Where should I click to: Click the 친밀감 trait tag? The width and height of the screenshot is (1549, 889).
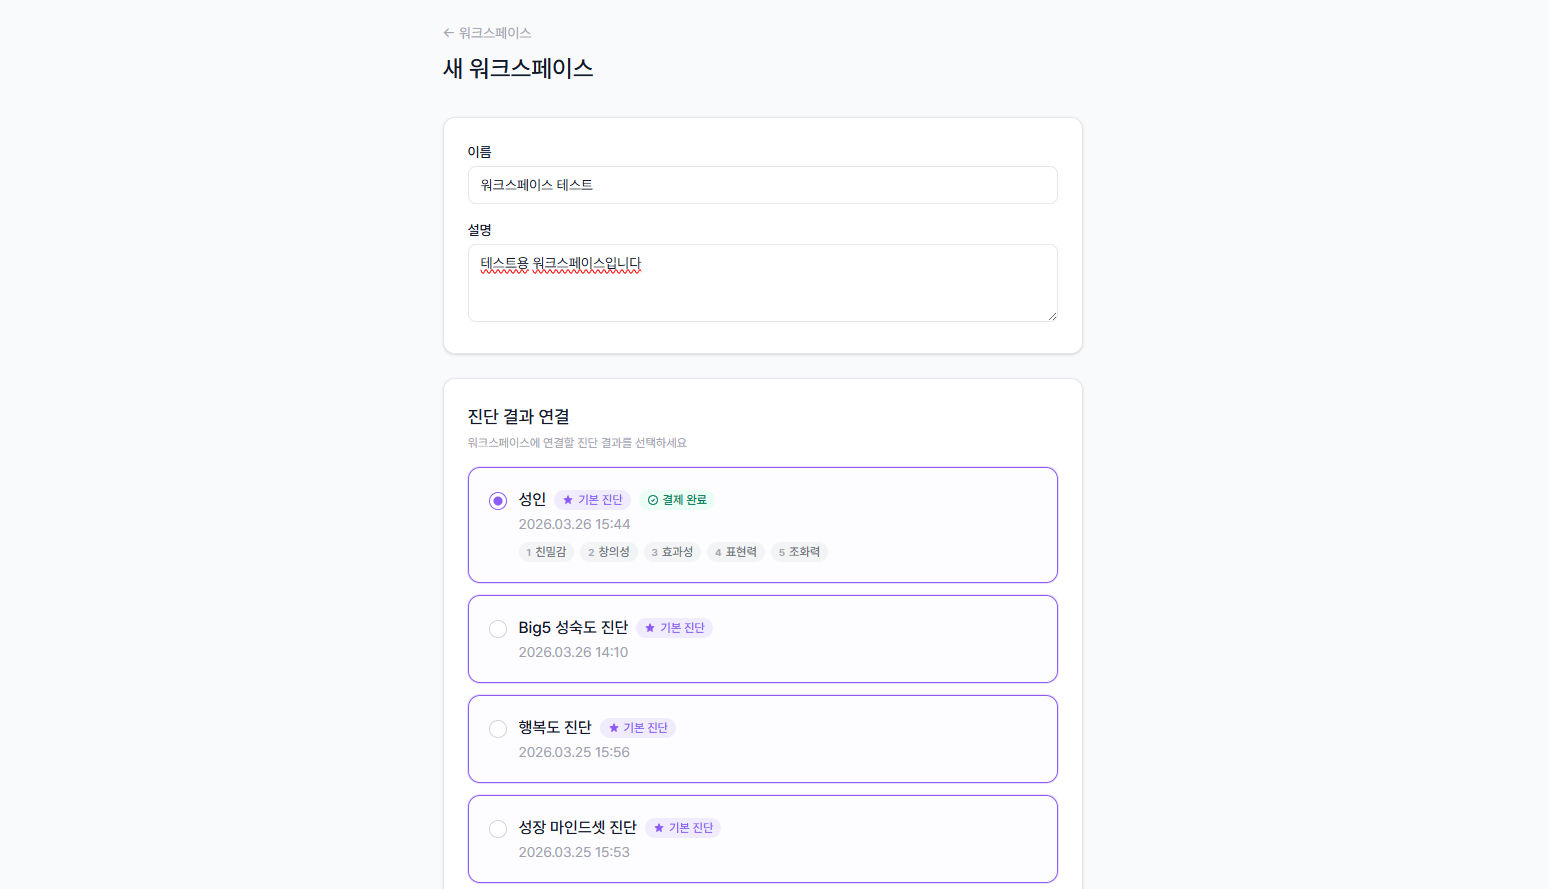(546, 551)
